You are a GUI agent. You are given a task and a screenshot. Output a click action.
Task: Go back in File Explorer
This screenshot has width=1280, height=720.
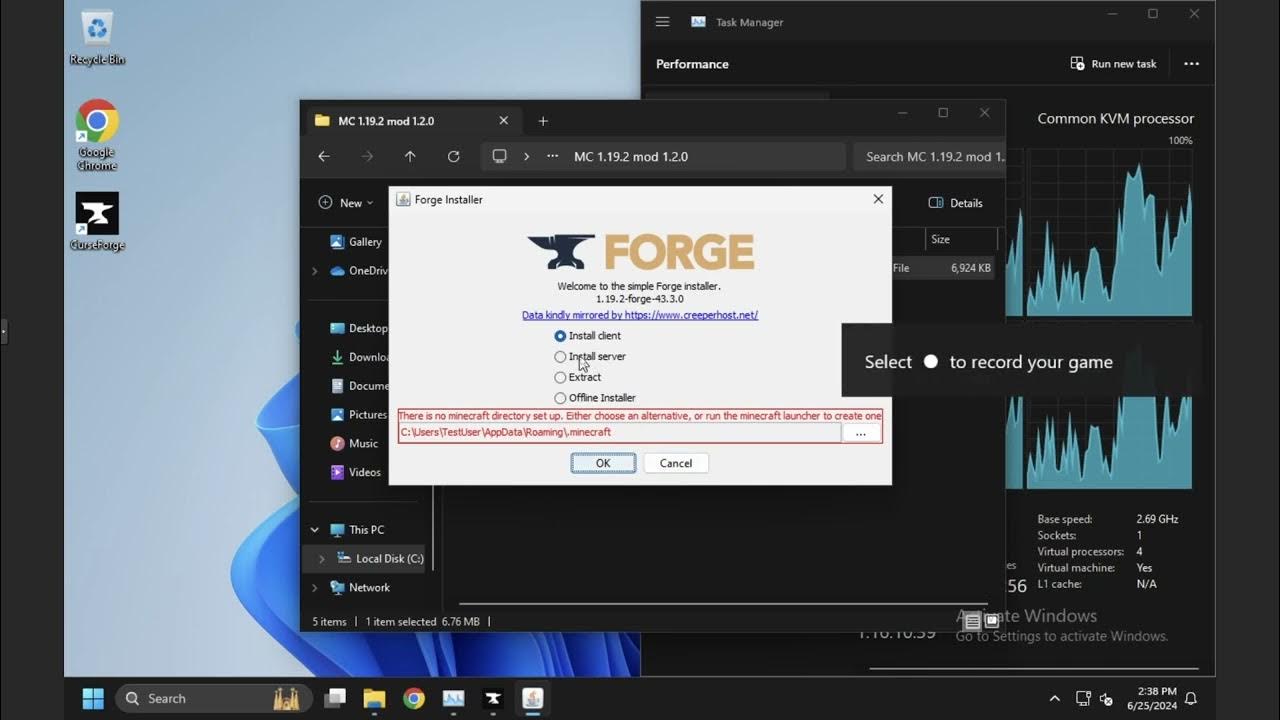(324, 156)
